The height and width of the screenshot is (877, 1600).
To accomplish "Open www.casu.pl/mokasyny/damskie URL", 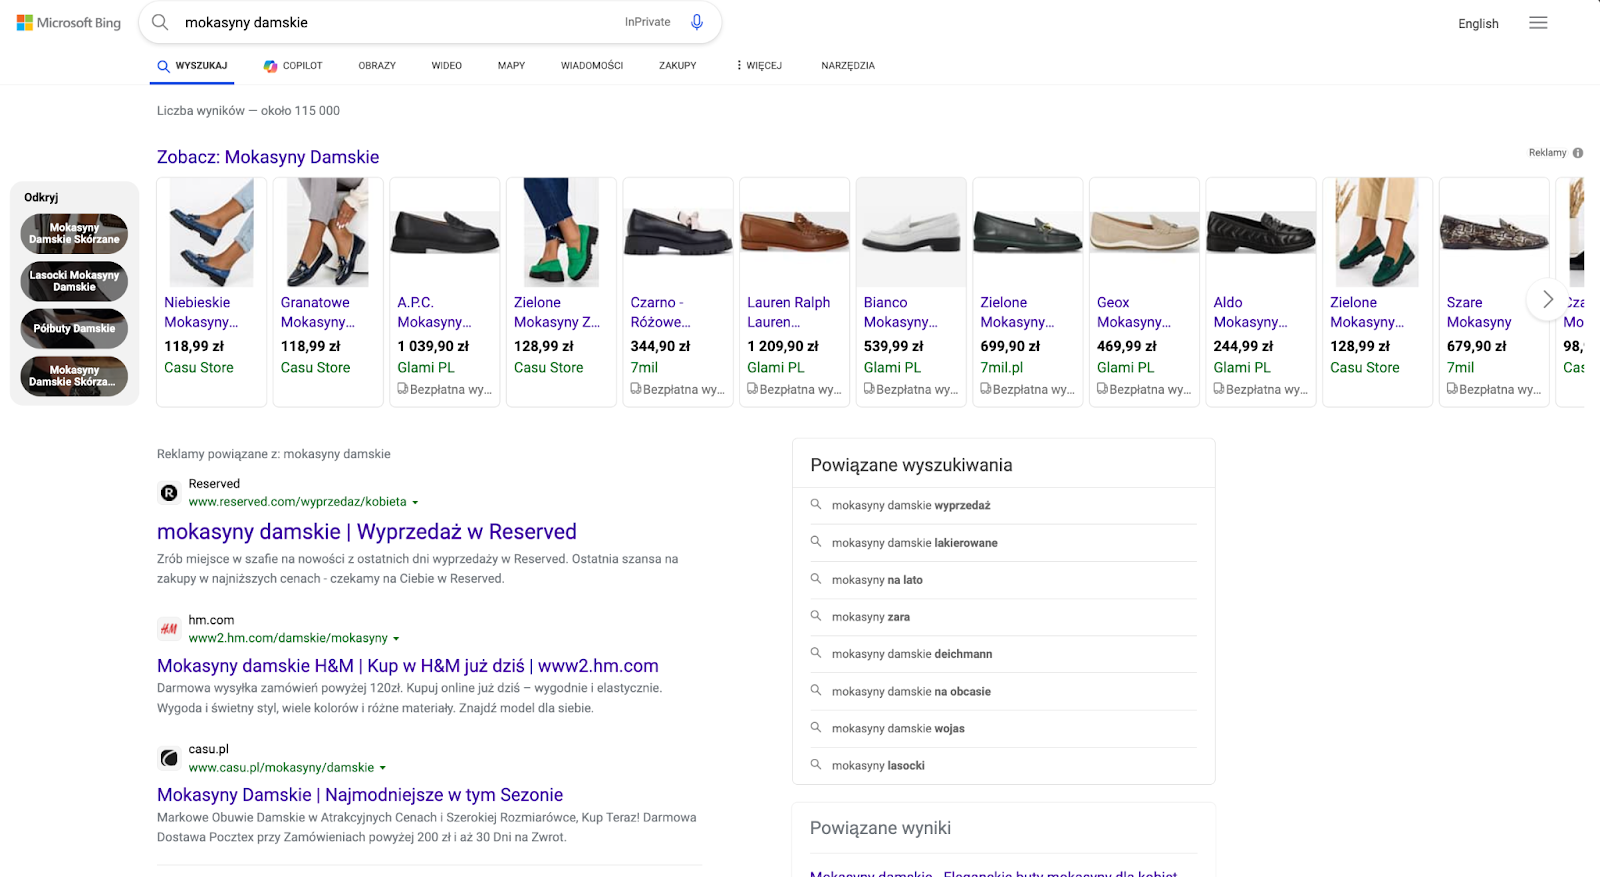I will click(281, 768).
